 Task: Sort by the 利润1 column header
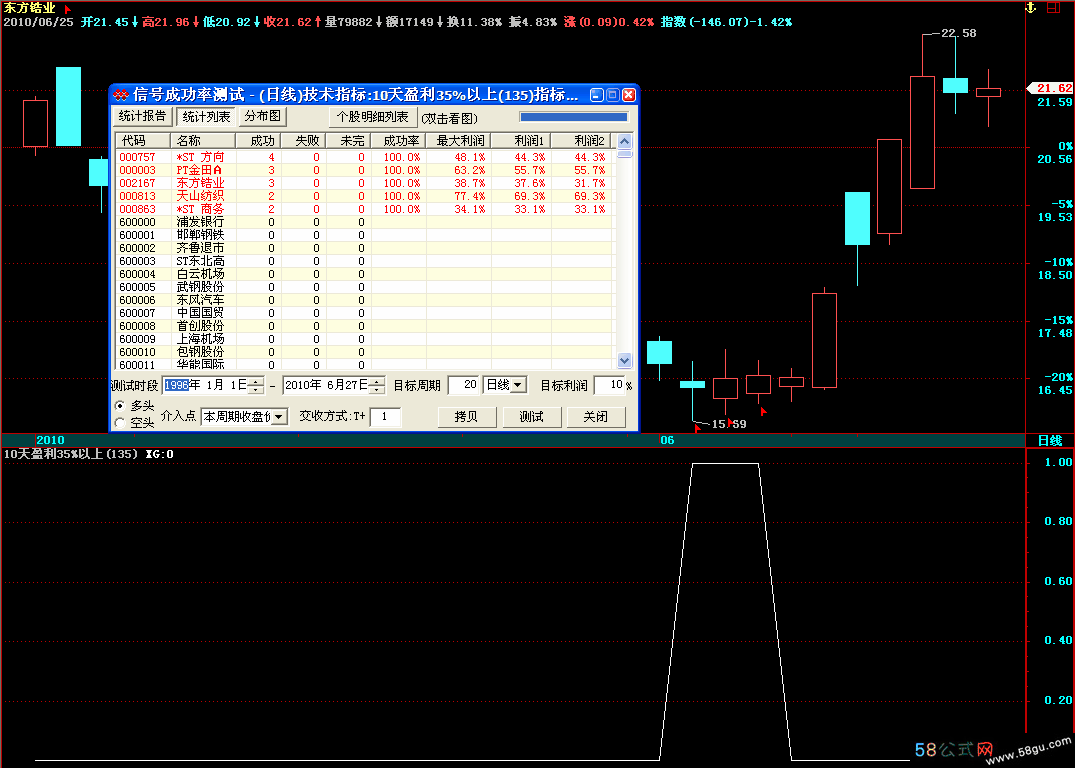pyautogui.click(x=522, y=141)
